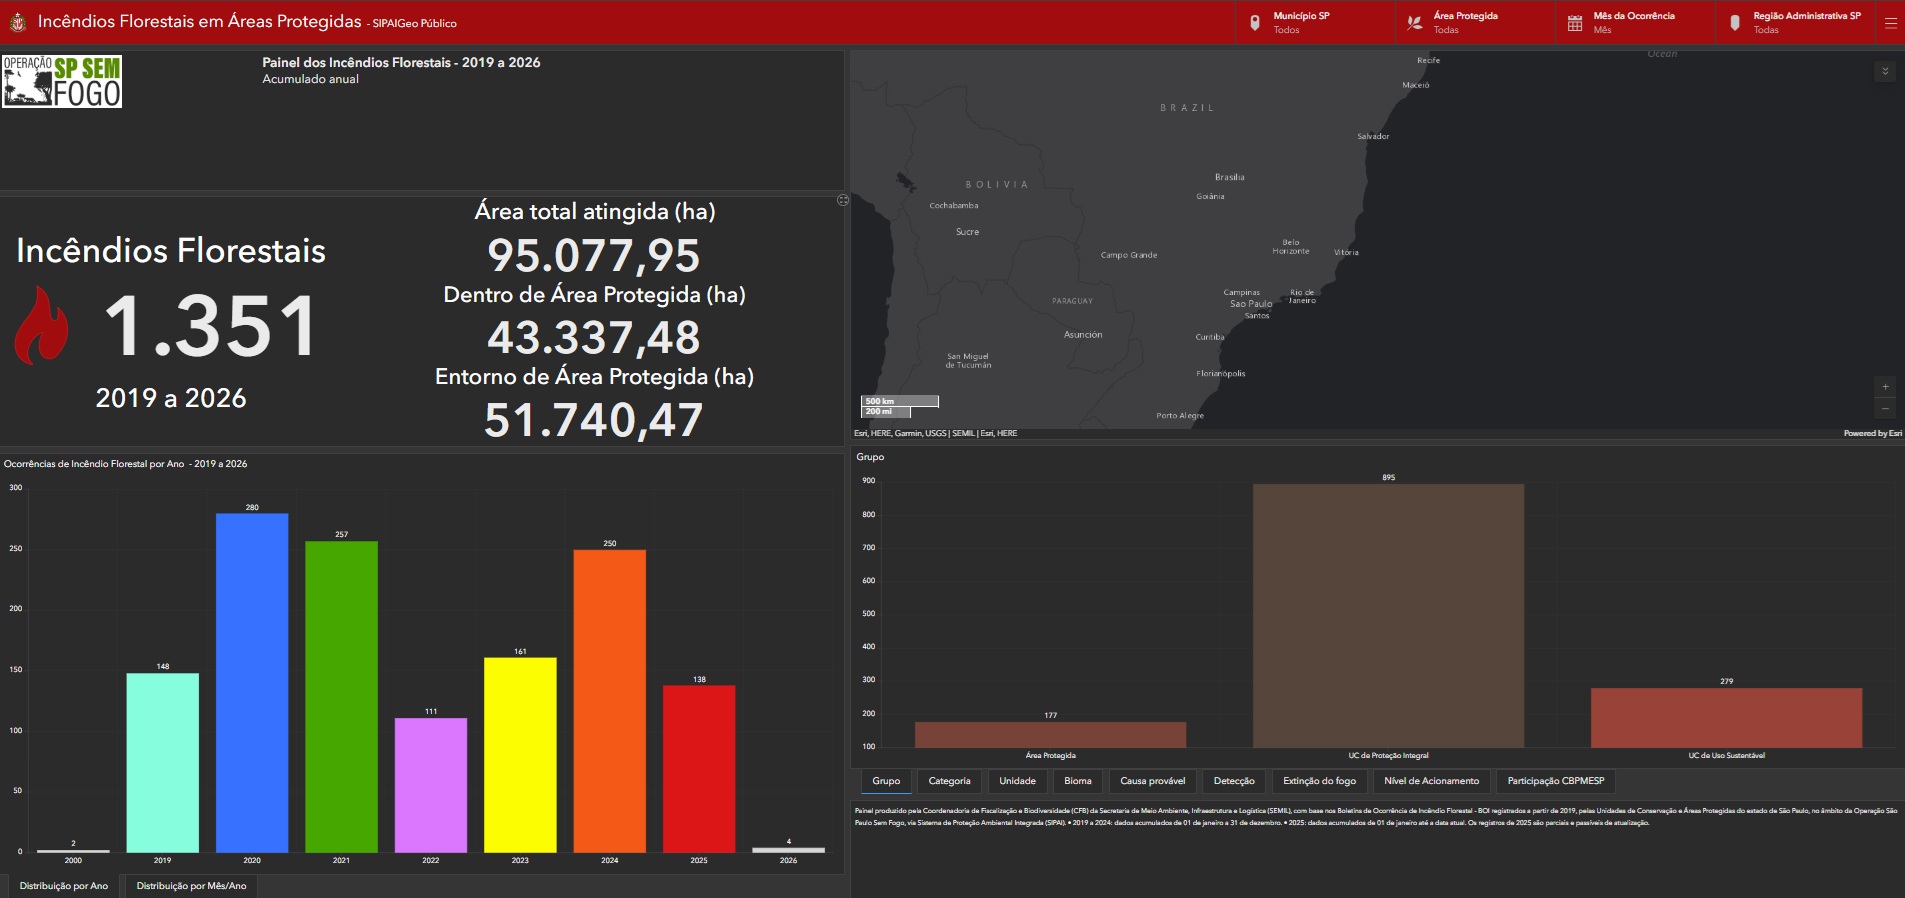Expand the map tools double-chevron button
The image size is (1905, 898).
click(1885, 71)
